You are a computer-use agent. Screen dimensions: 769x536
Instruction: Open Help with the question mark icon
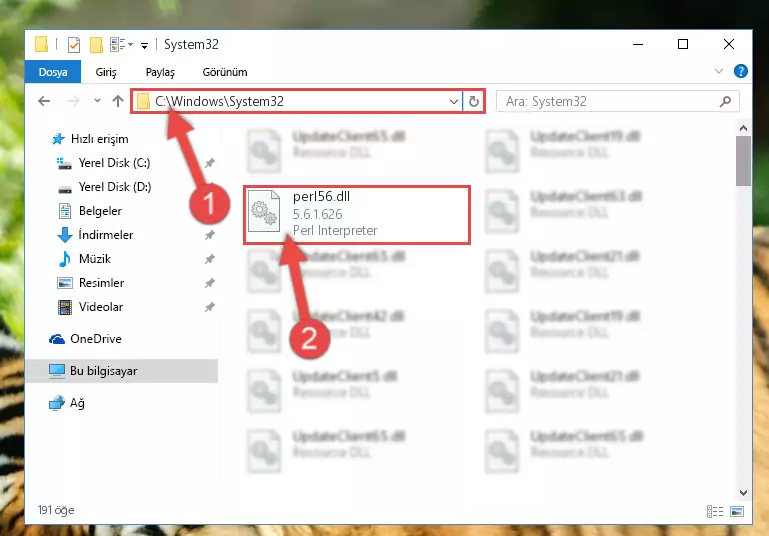click(741, 71)
